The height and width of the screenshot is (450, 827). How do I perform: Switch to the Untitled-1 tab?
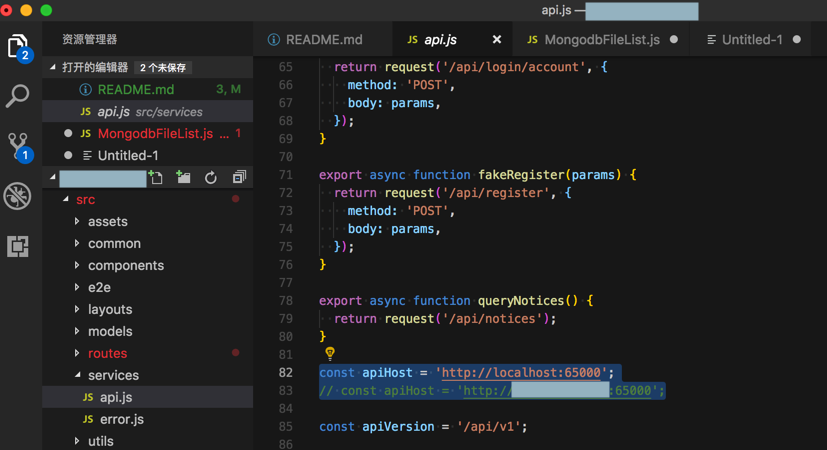(751, 40)
